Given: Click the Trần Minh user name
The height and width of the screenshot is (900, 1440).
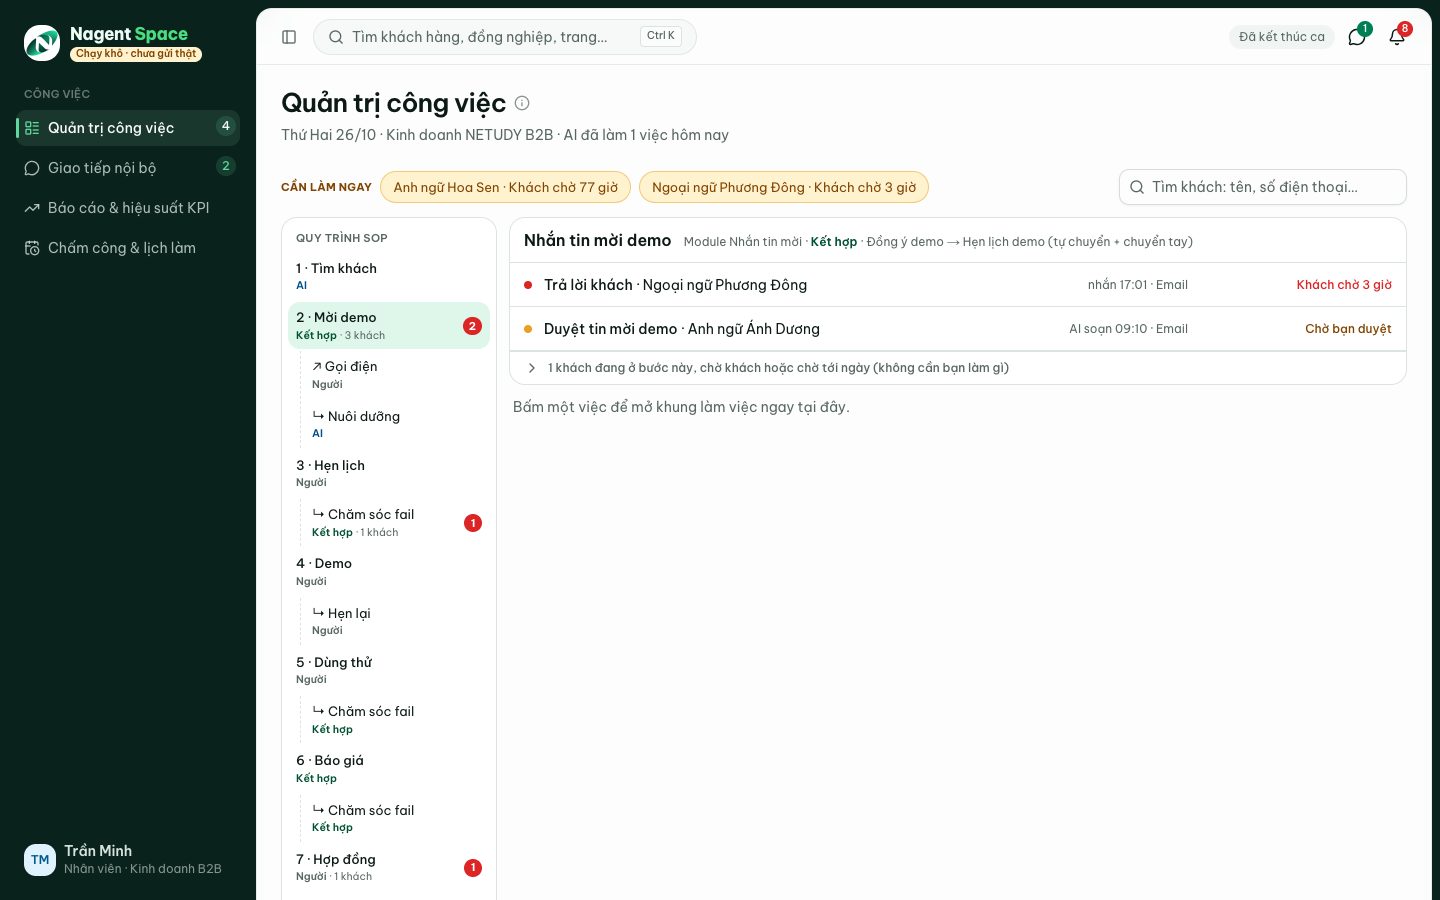Looking at the screenshot, I should click(98, 851).
